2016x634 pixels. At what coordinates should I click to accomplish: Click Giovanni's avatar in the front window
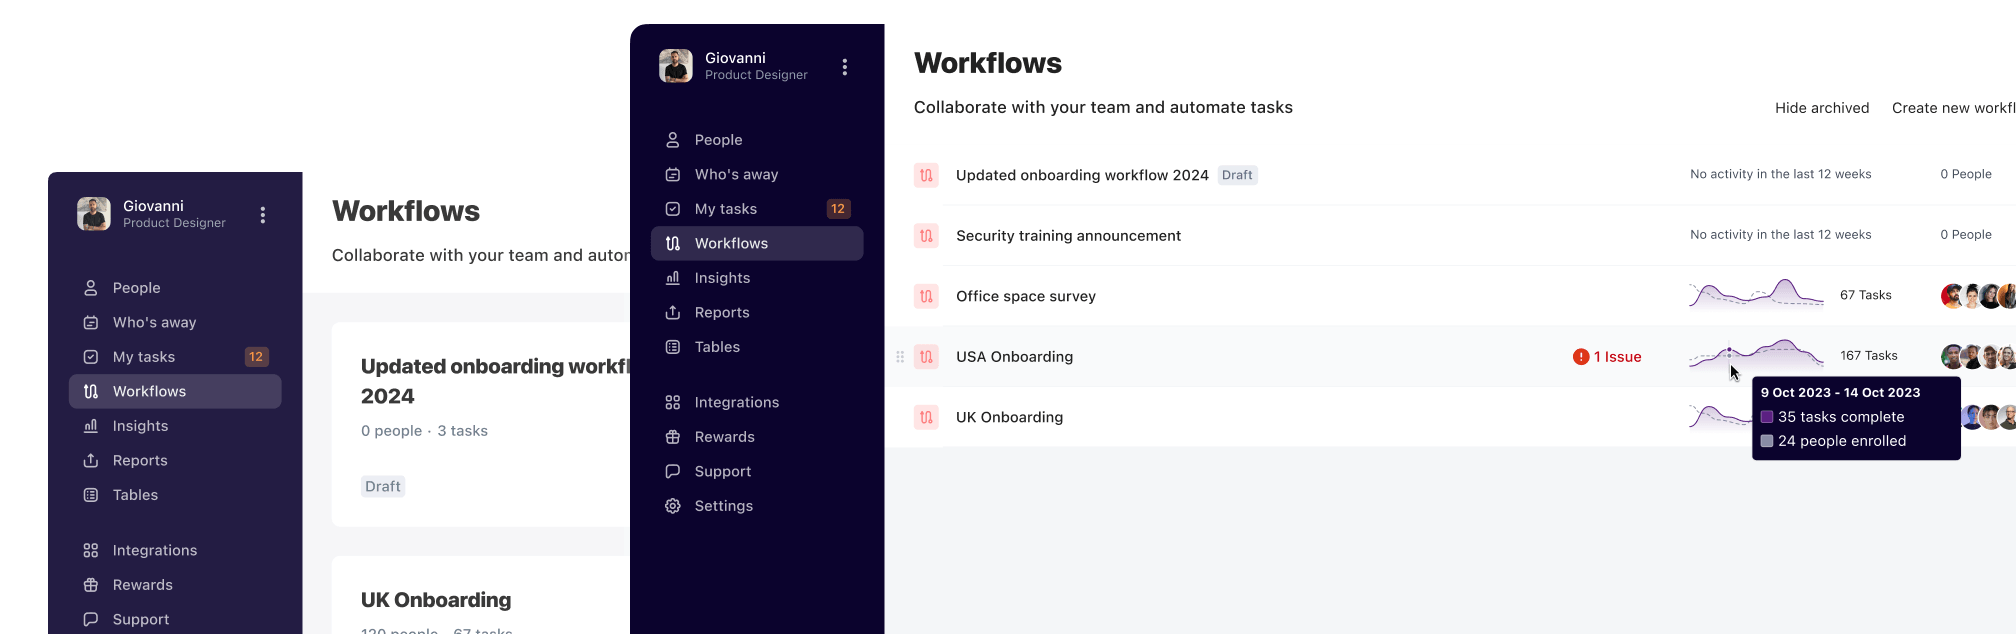(676, 66)
